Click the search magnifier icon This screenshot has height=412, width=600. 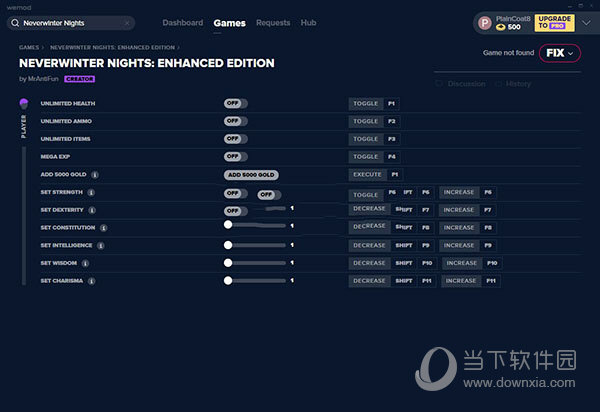point(15,22)
